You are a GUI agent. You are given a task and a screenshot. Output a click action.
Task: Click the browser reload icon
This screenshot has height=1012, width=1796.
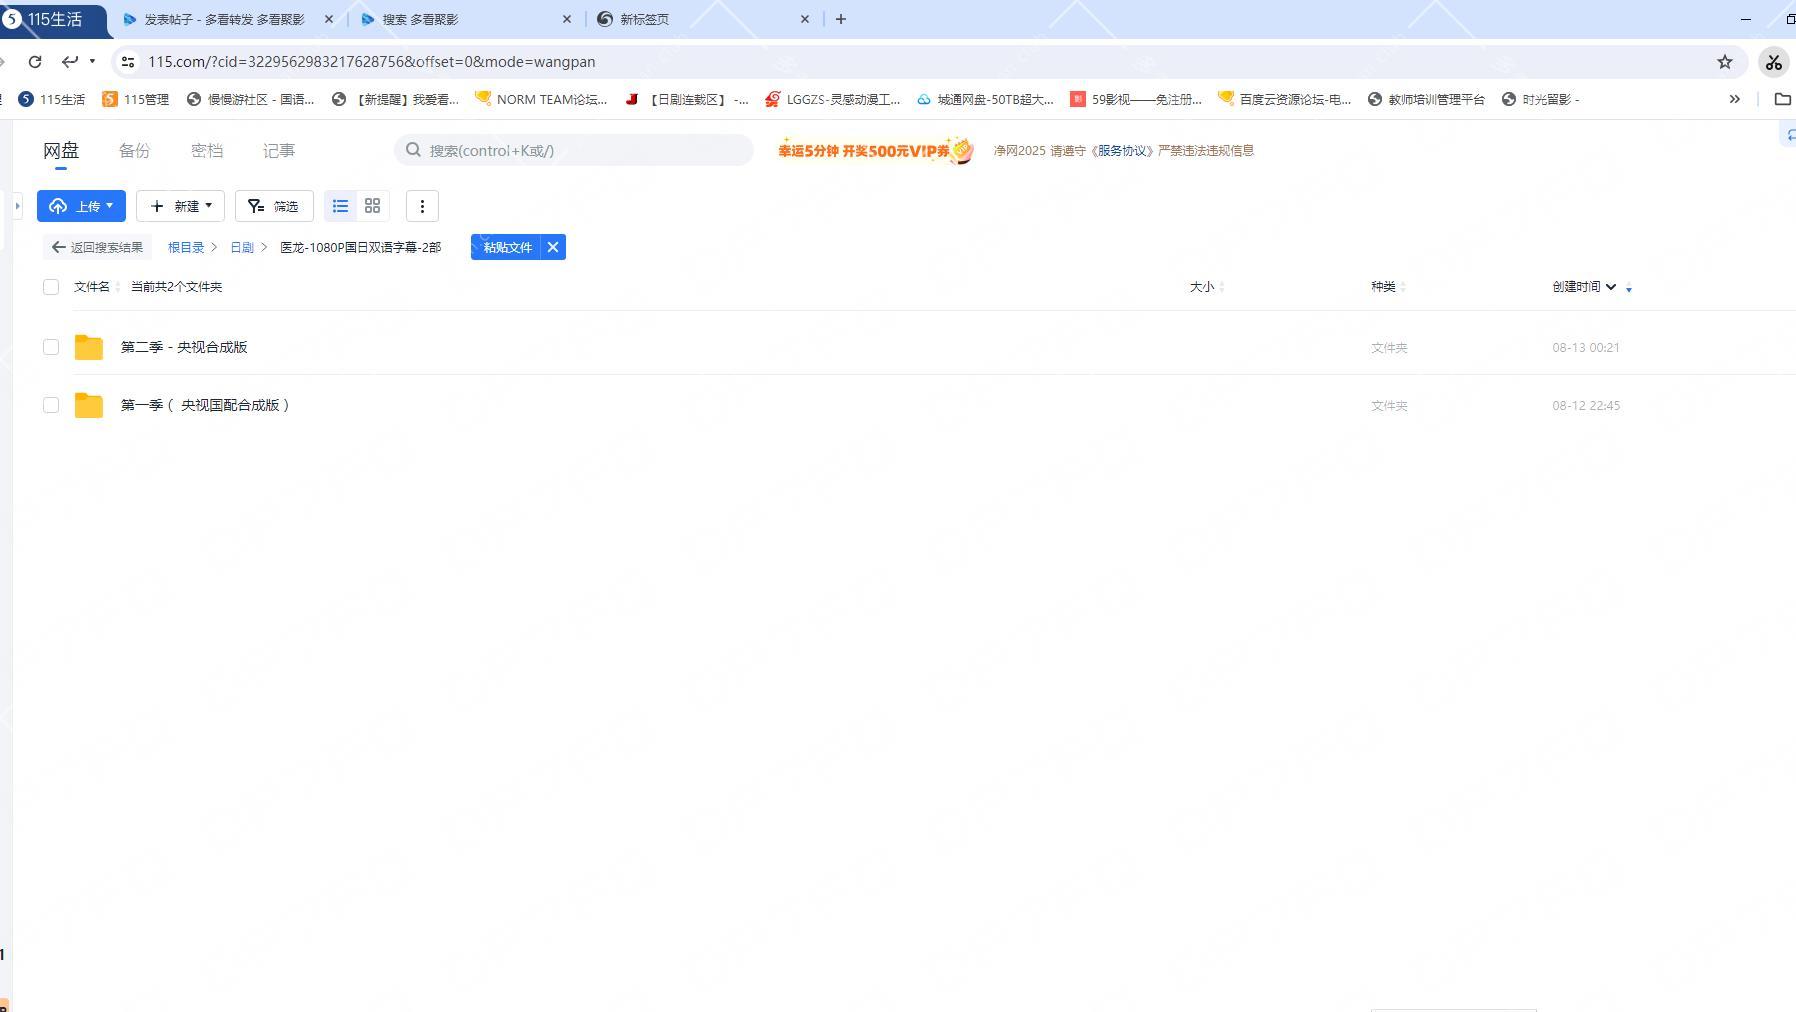point(35,62)
